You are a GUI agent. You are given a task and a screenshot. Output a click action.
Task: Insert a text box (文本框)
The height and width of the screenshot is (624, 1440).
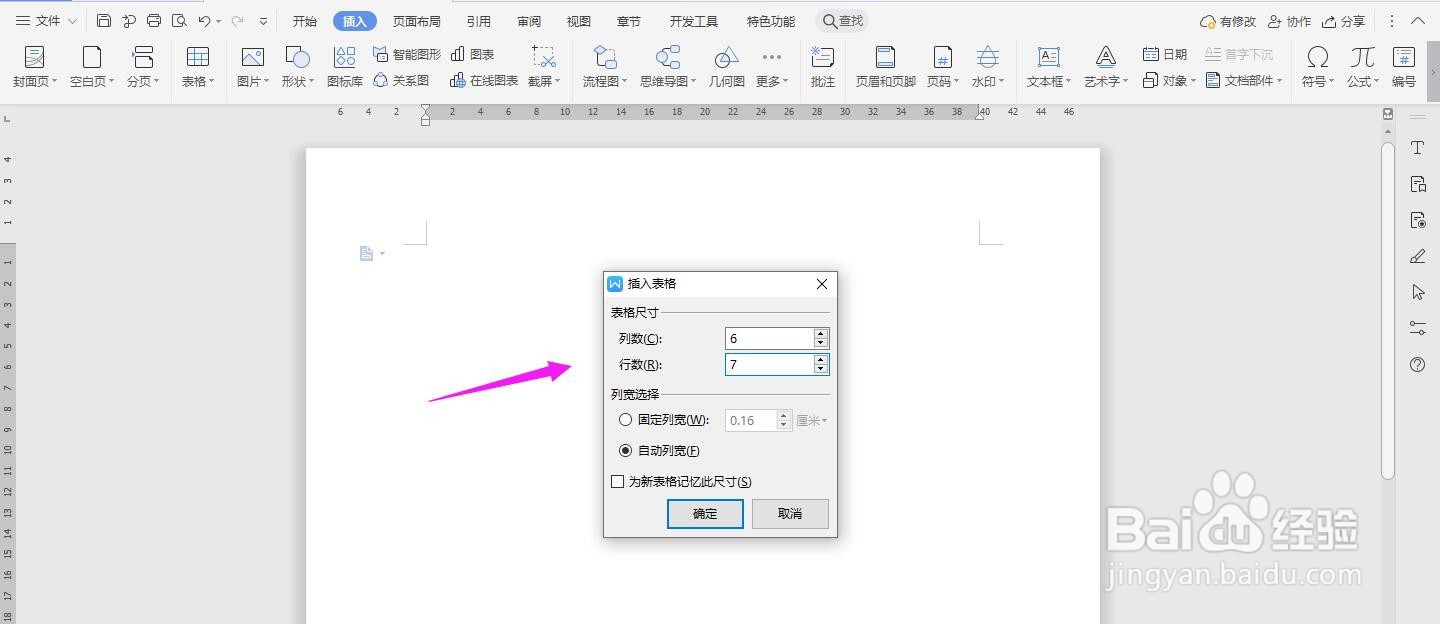[x=1048, y=67]
